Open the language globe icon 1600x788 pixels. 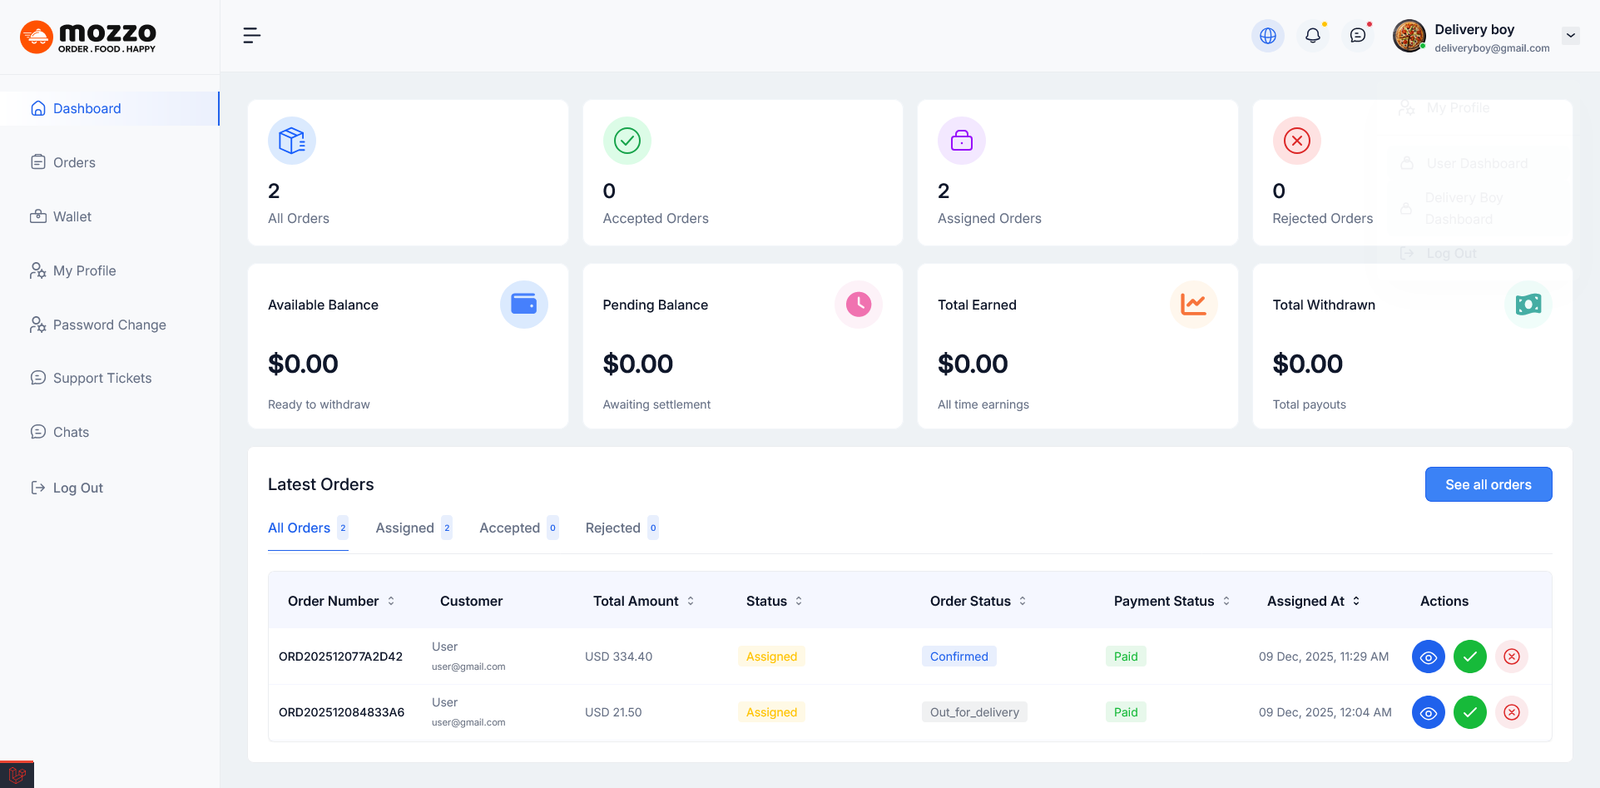coord(1267,36)
